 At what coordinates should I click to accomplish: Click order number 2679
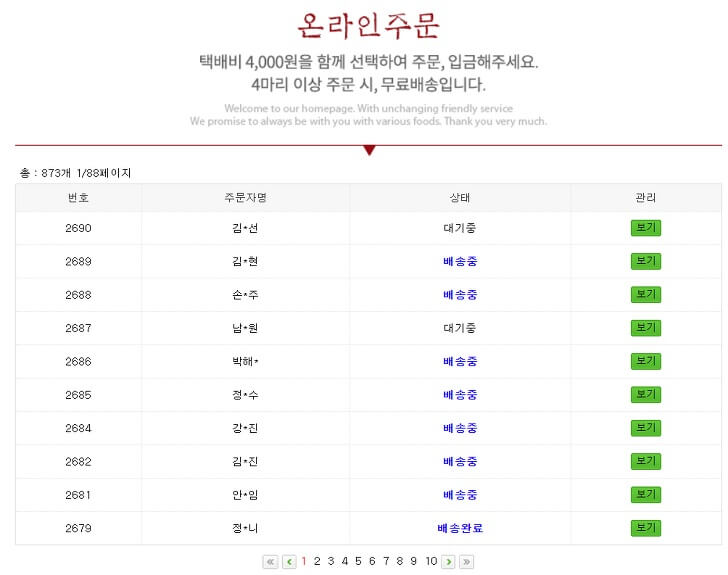click(78, 528)
